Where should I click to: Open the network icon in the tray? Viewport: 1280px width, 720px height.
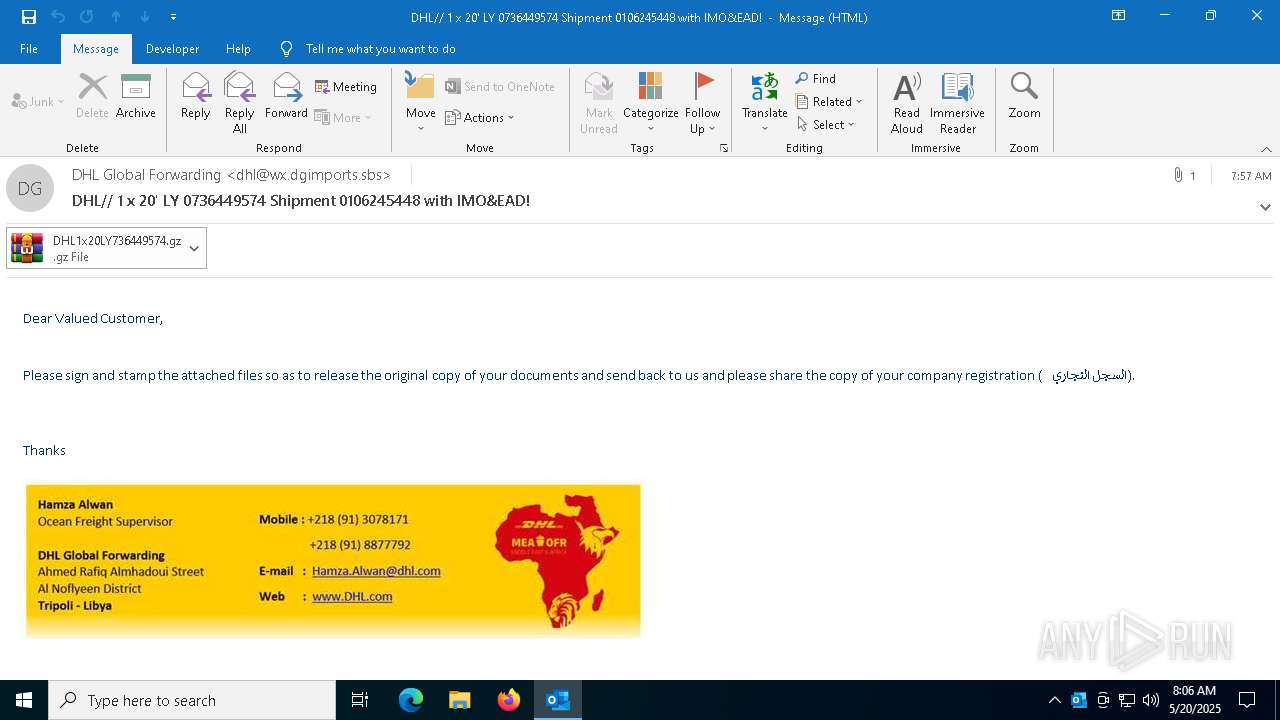[1127, 700]
